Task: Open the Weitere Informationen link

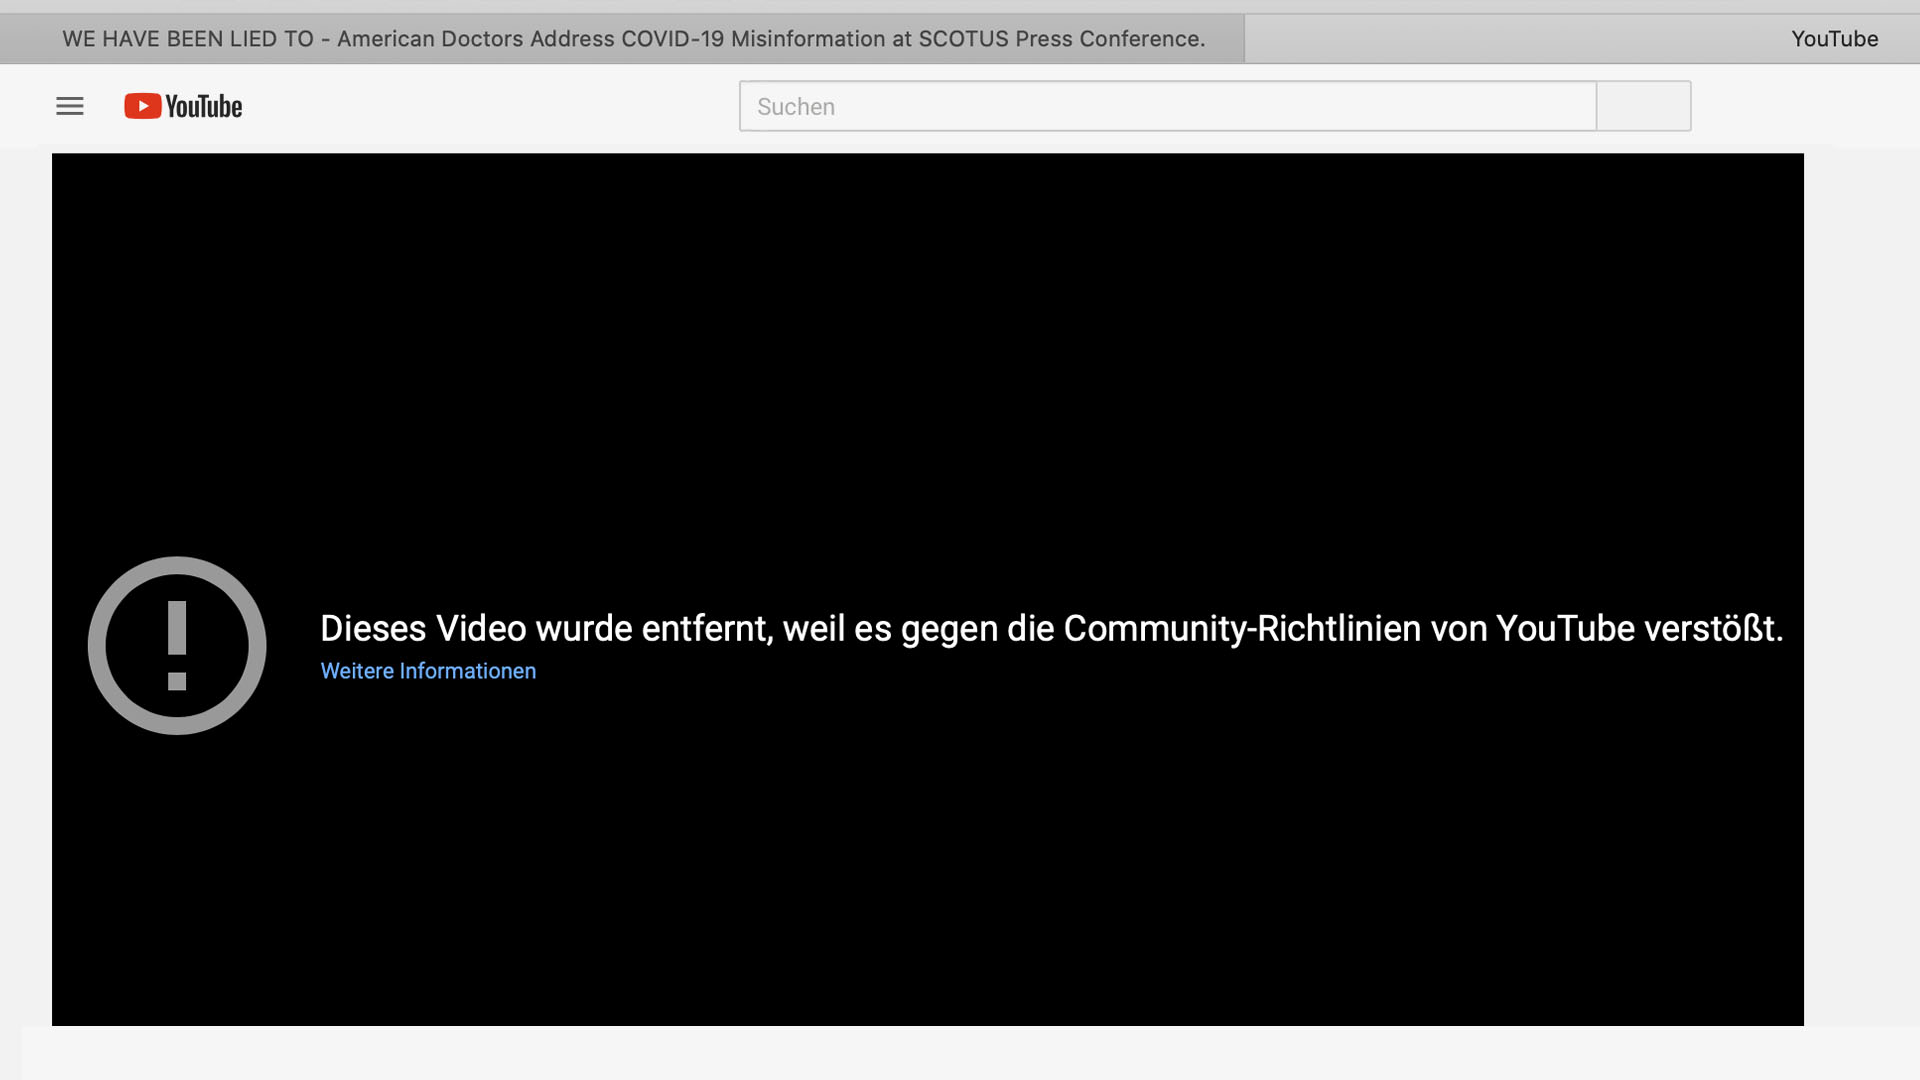Action: pyautogui.click(x=428, y=671)
